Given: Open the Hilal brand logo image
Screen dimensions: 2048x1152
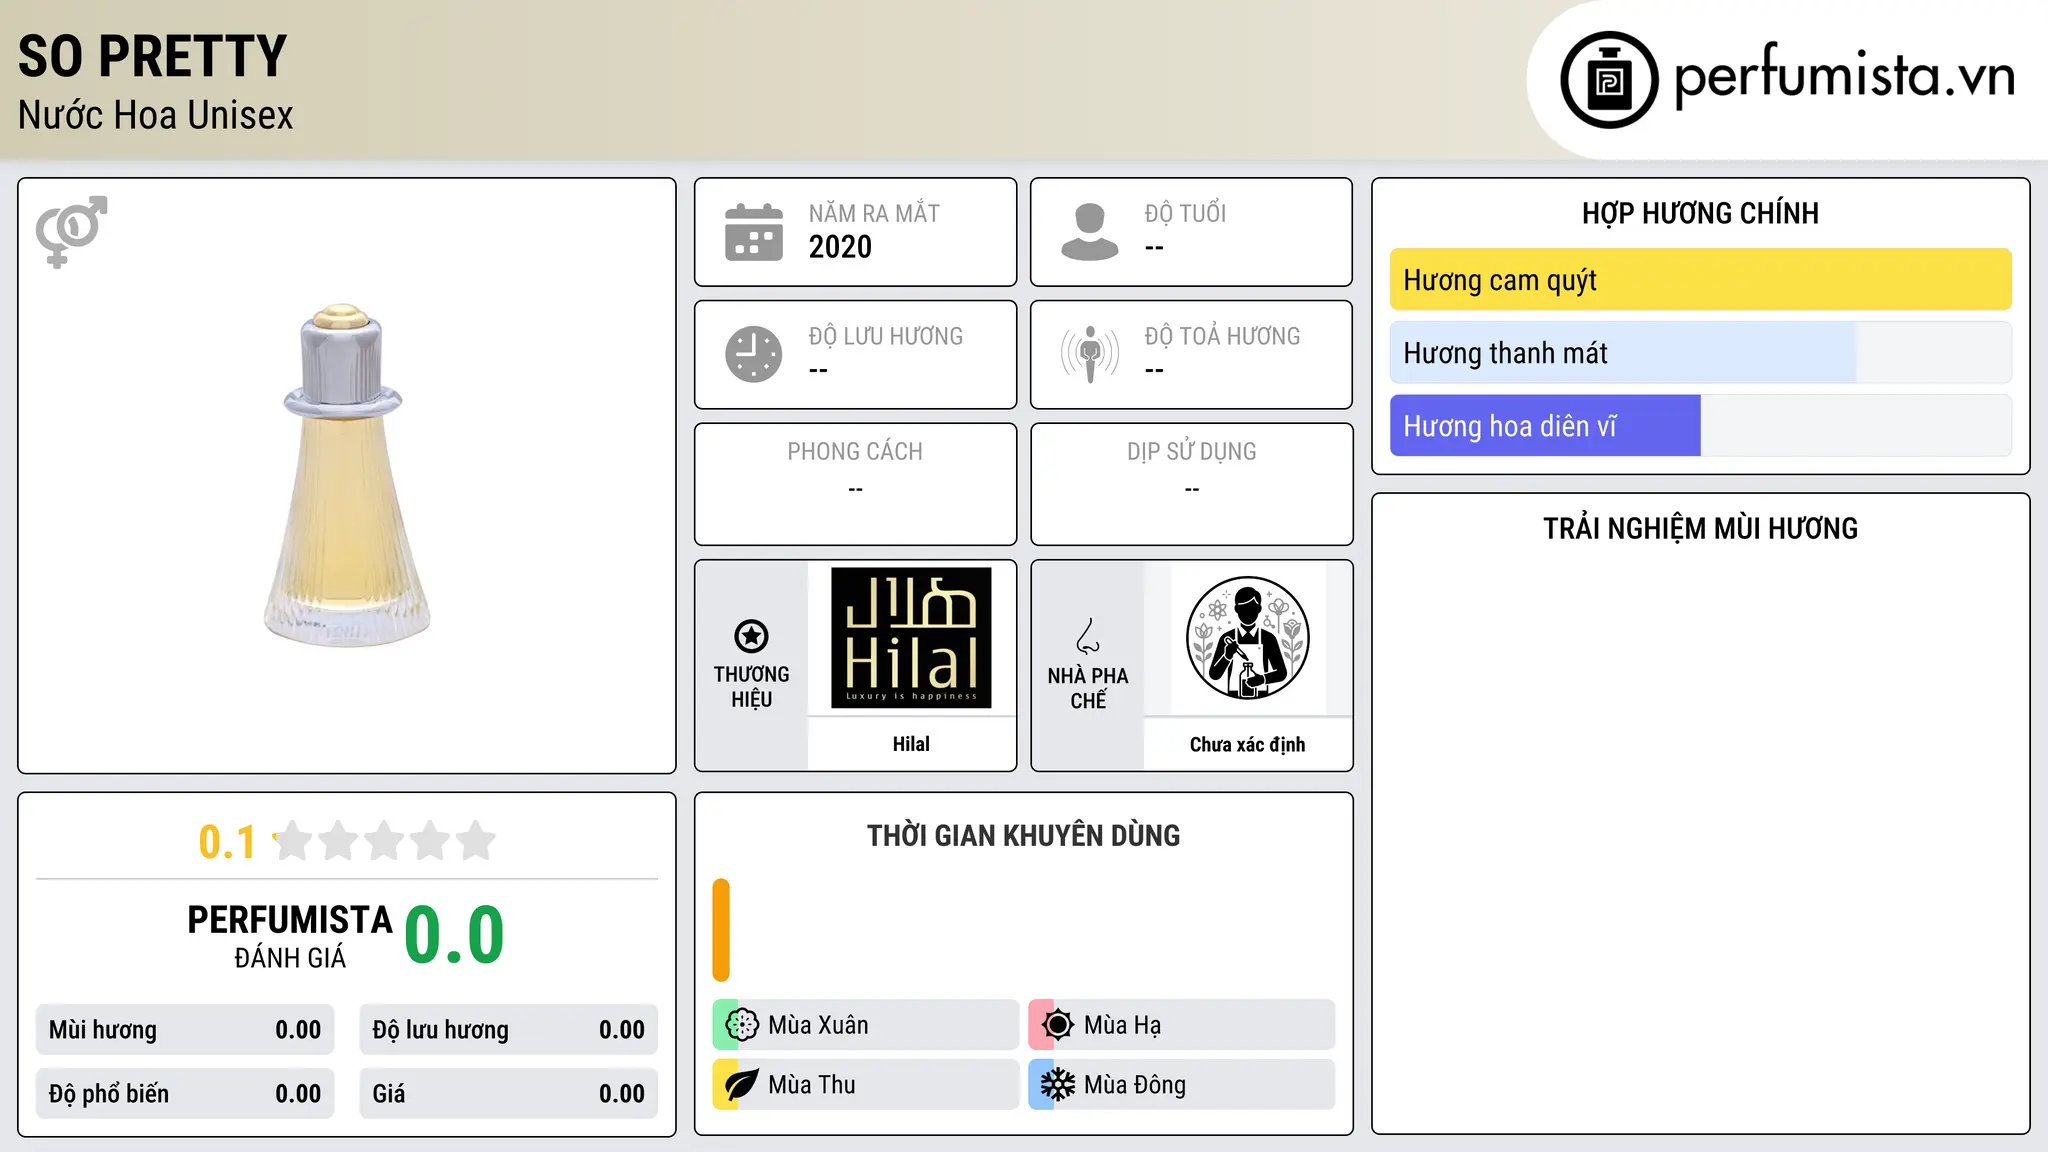Looking at the screenshot, I should [911, 638].
